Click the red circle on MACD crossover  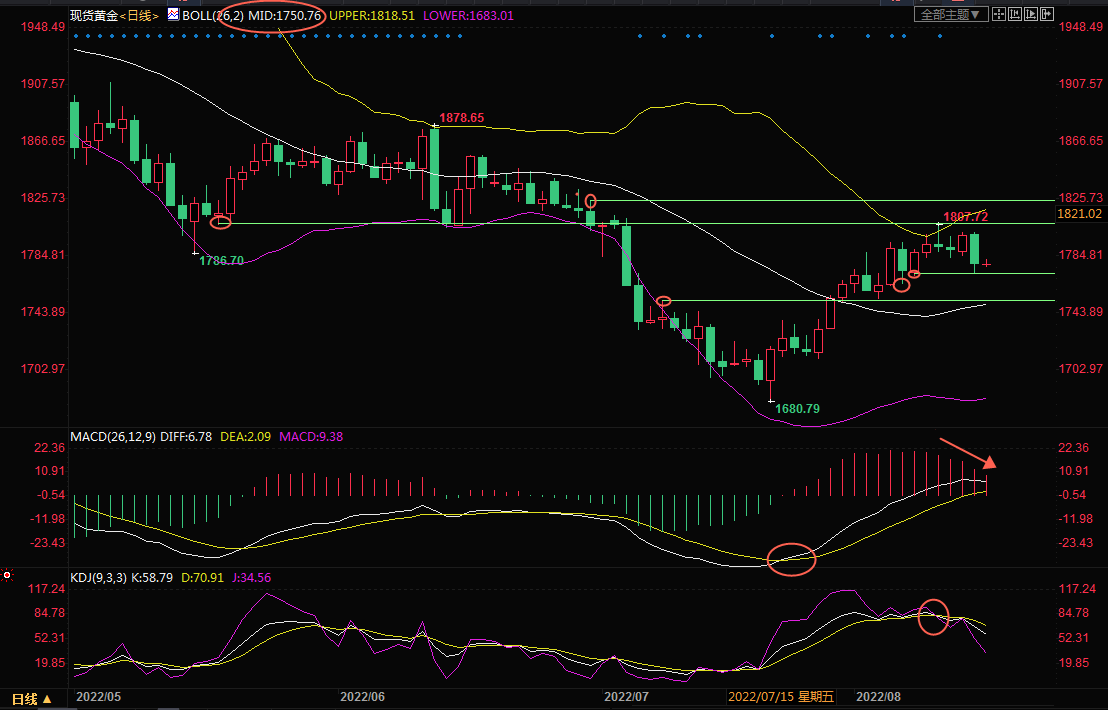coord(791,558)
